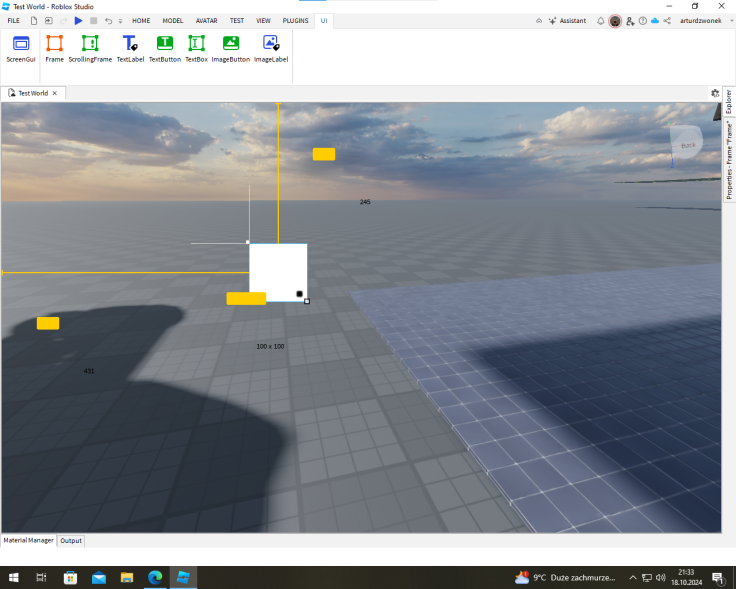Open the collaborators add-person icon
Image resolution: width=736 pixels, height=589 pixels.
click(x=630, y=21)
